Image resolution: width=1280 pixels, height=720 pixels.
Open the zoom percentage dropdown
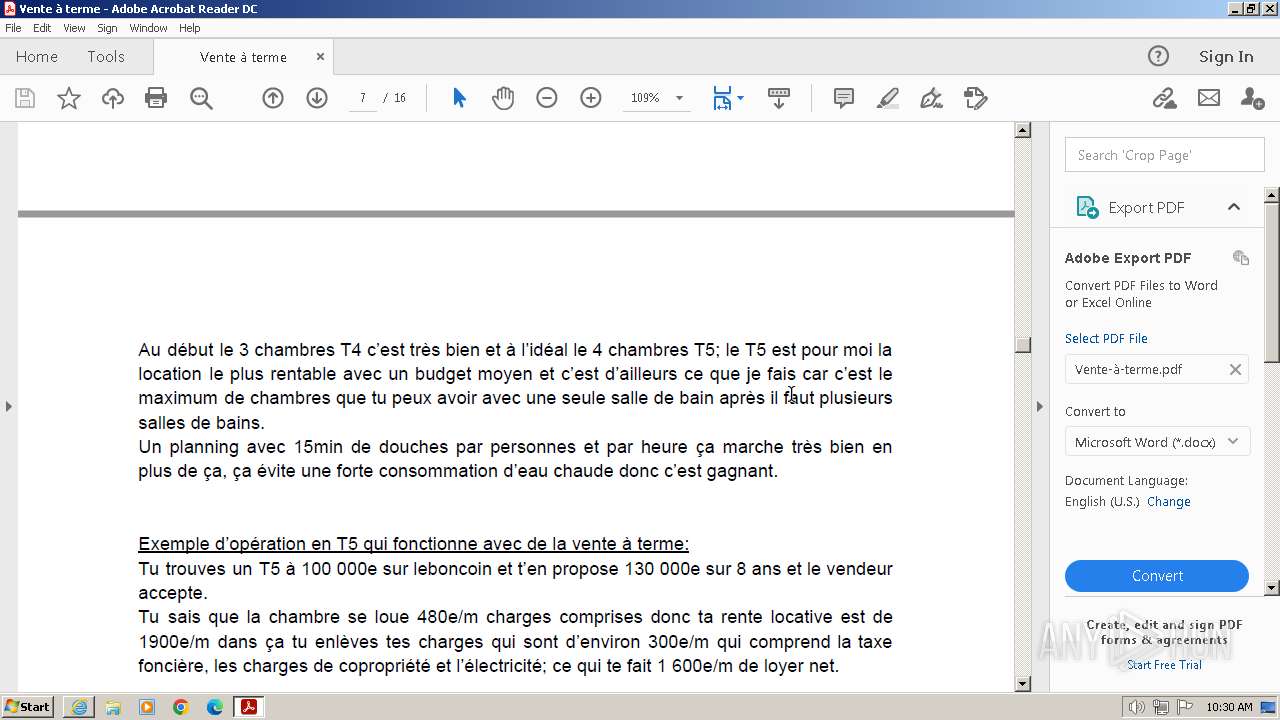679,98
